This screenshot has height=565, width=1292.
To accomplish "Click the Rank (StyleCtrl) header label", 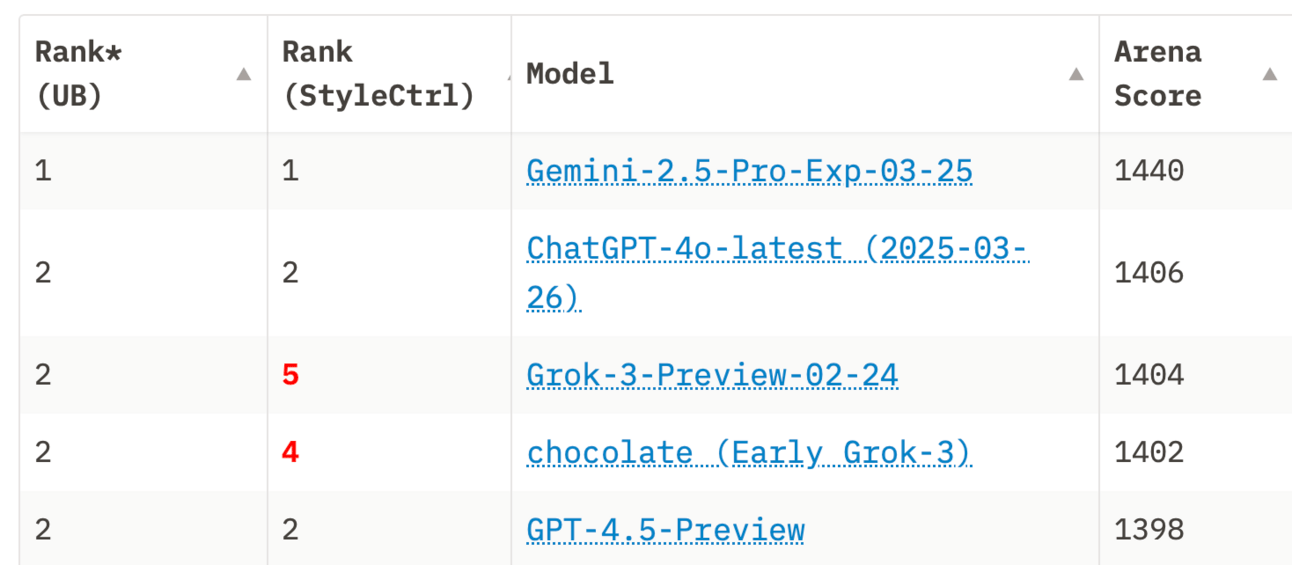I will 378,74.
